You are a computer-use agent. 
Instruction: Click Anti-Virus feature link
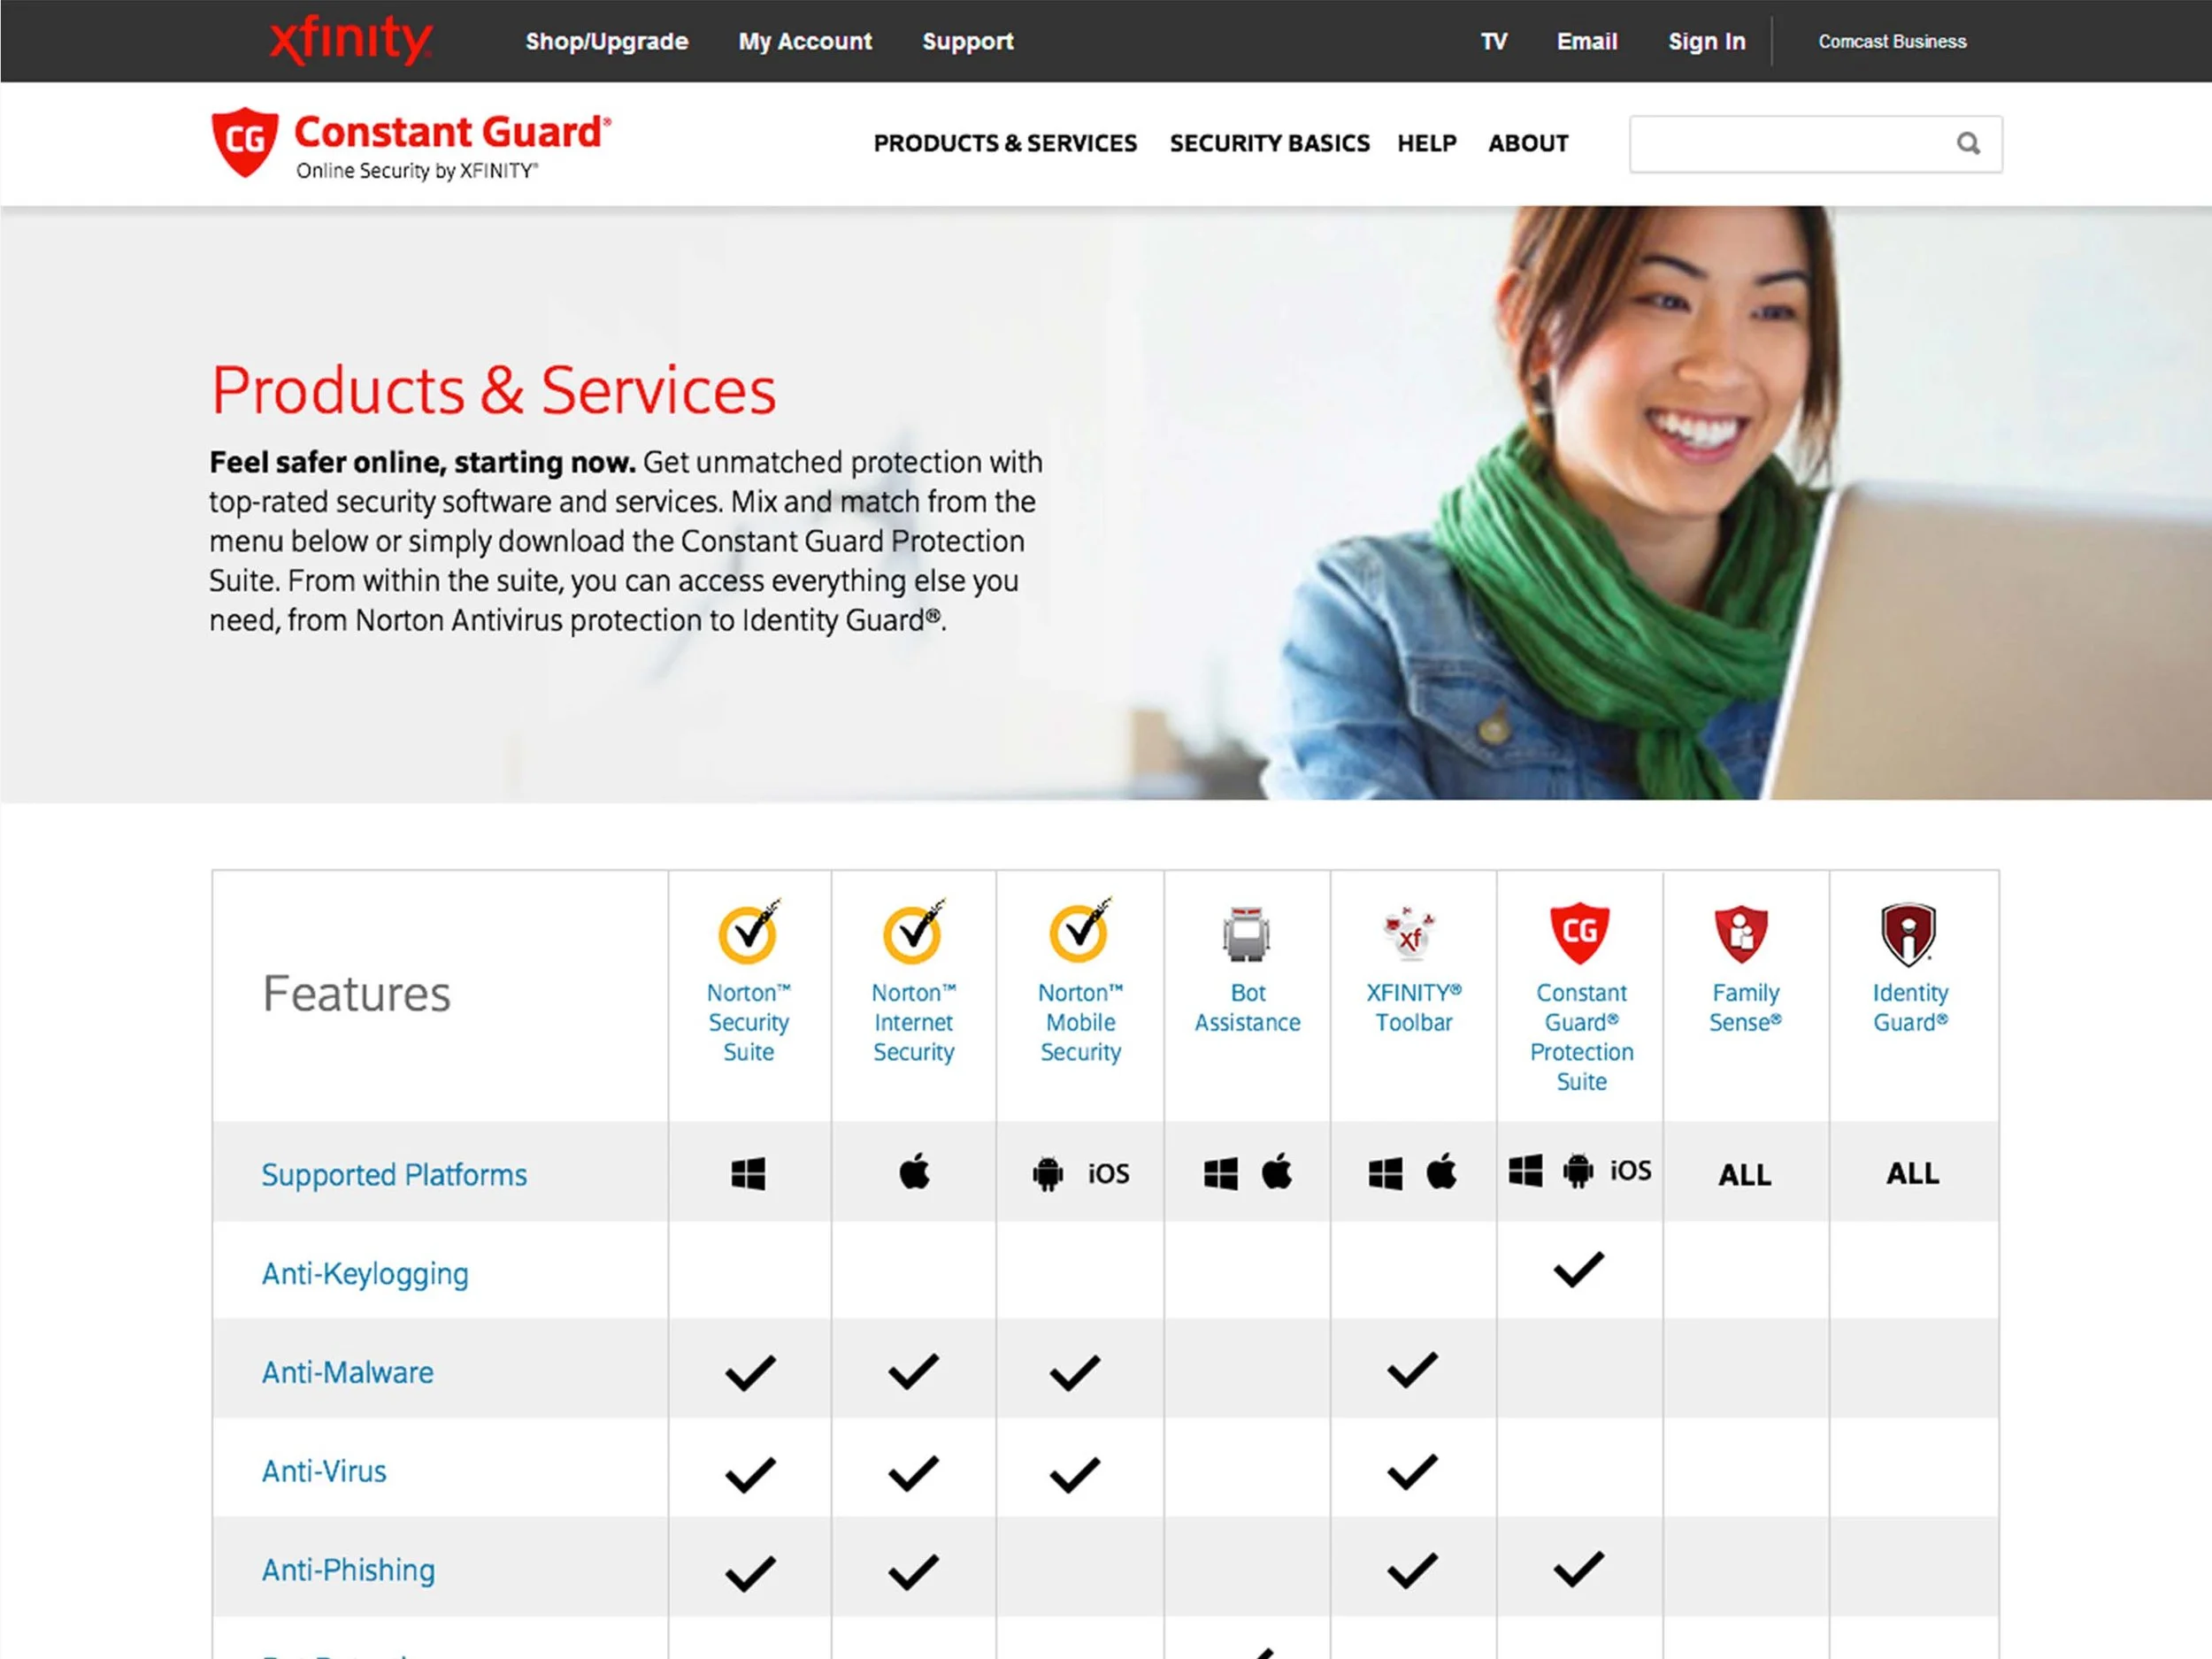click(324, 1472)
